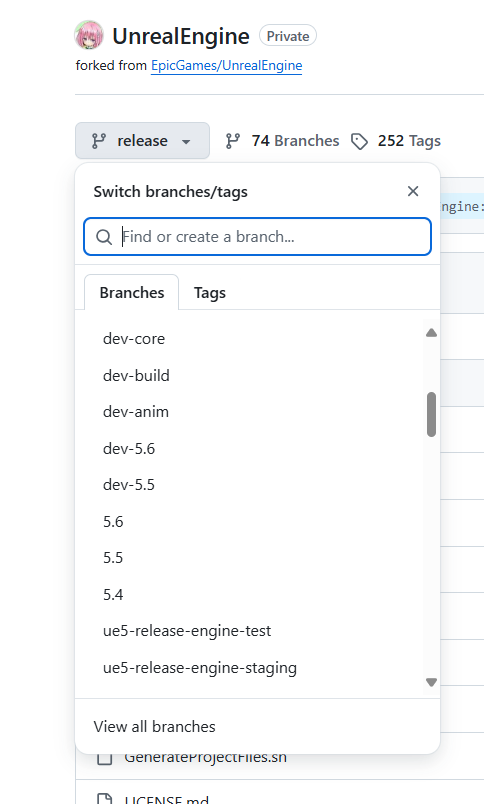Open the 252 Tags link
Screen dimensions: 484x804
(396, 140)
